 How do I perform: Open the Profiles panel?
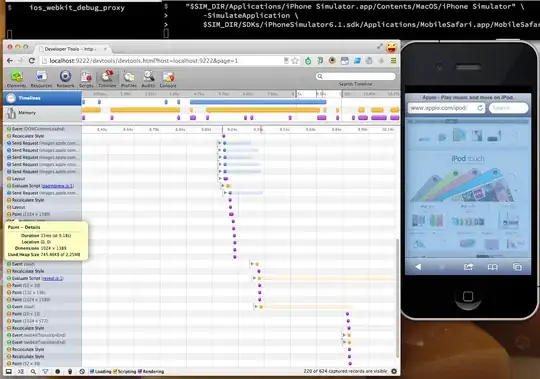point(129,79)
